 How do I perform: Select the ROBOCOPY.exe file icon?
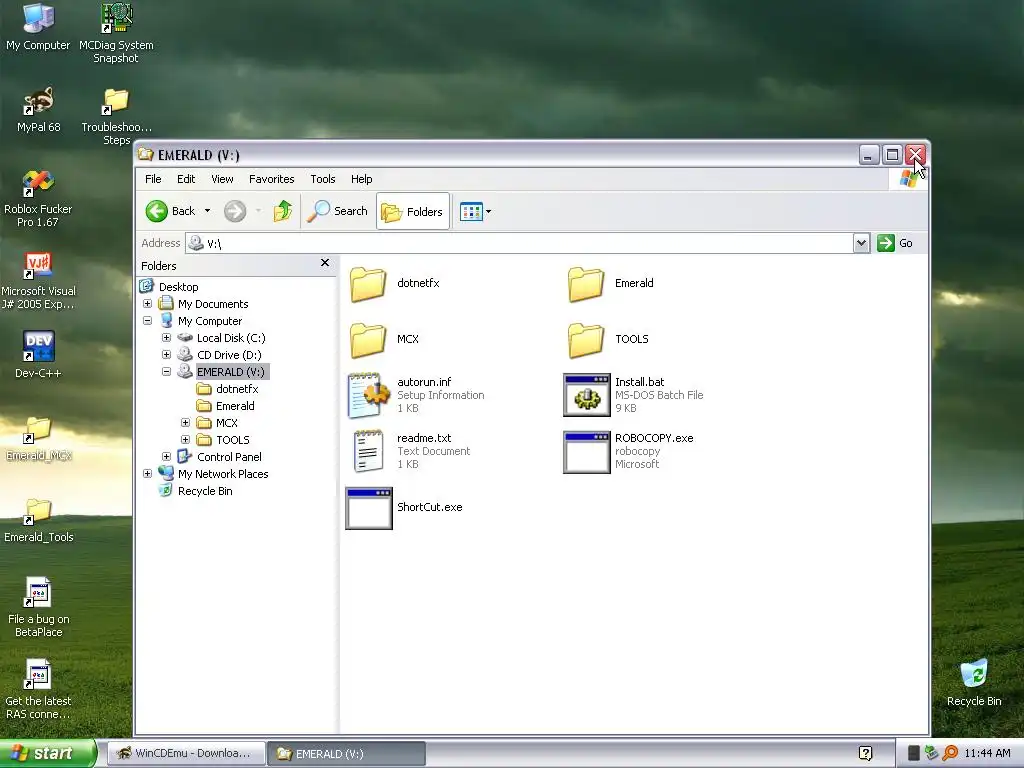[586, 451]
